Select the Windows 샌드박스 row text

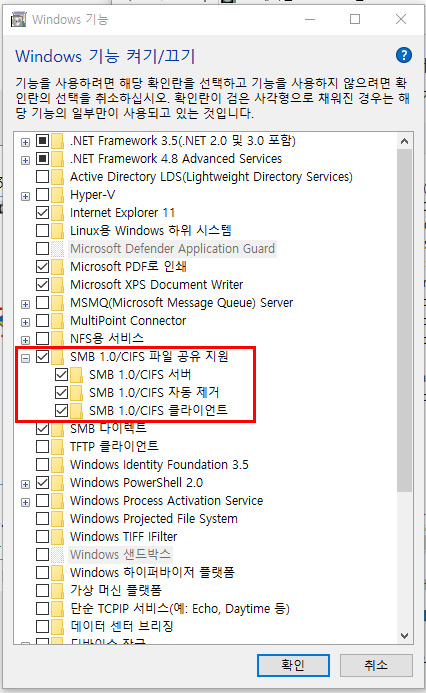[x=120, y=555]
